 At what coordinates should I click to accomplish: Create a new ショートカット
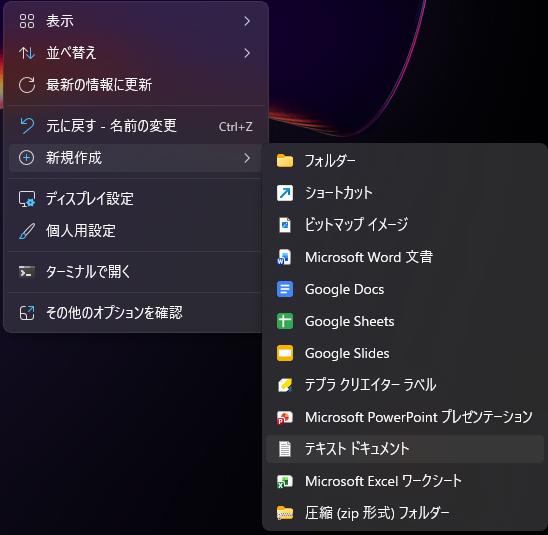(405, 193)
